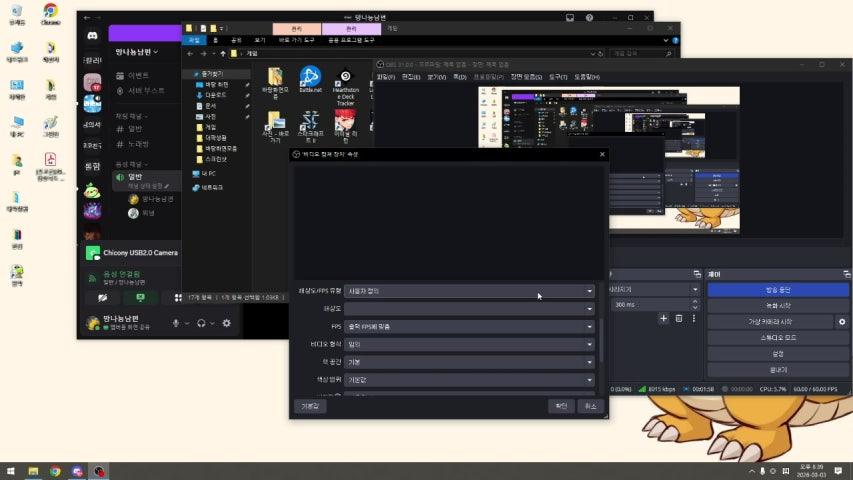Viewport: 853px width, 480px height.
Task: Open Discord home logo icon
Action: point(92,36)
